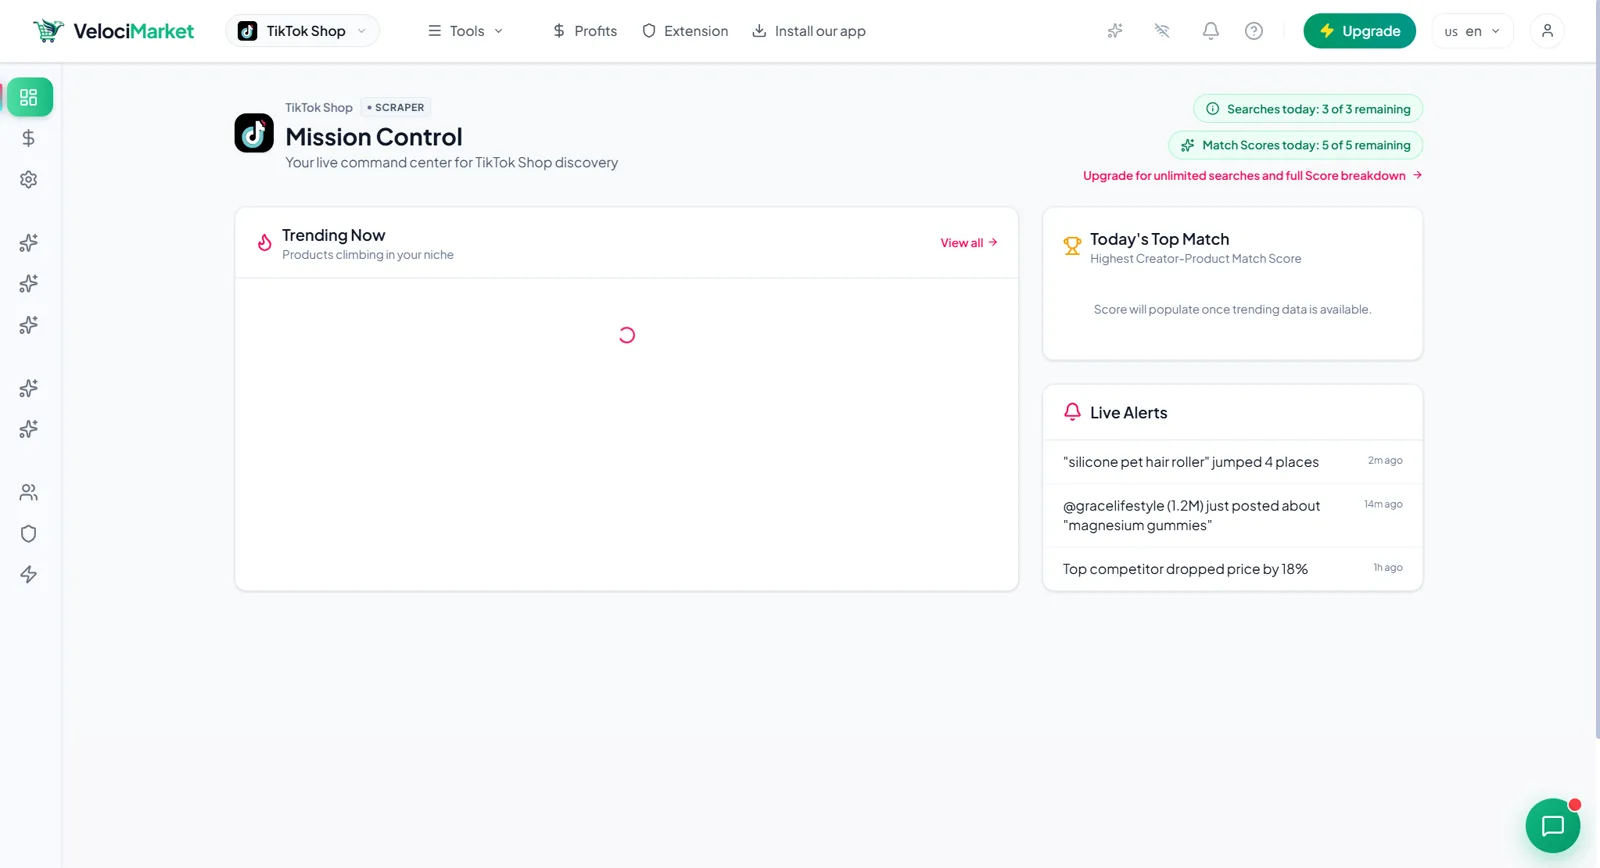
Task: Click the green Upgrade button
Action: tap(1360, 31)
